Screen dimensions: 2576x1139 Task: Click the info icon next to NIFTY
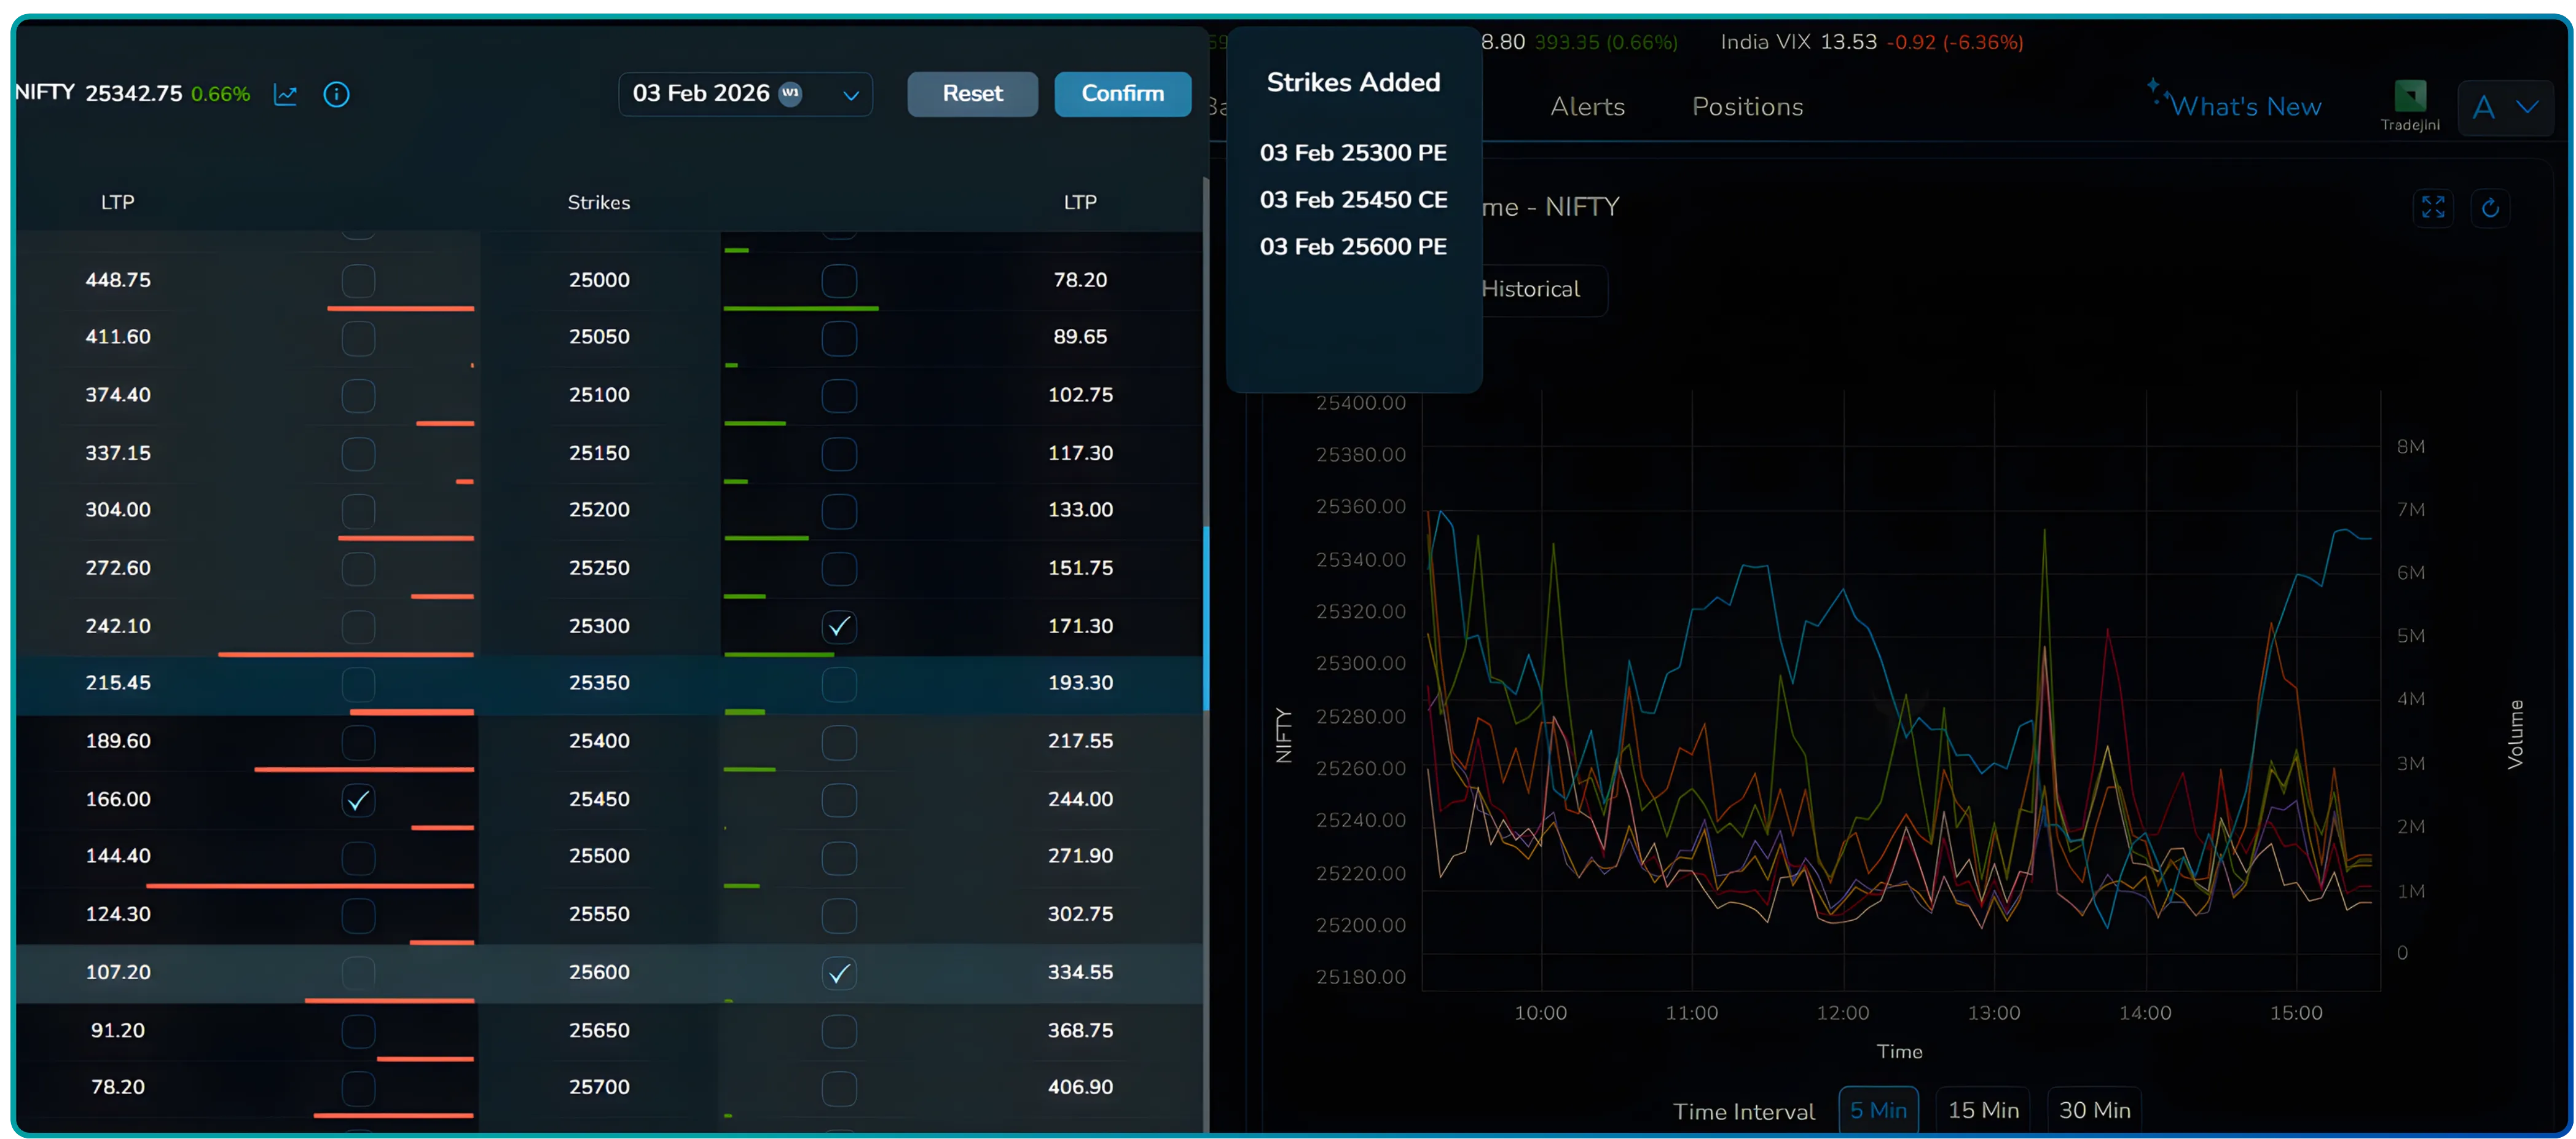coord(336,94)
